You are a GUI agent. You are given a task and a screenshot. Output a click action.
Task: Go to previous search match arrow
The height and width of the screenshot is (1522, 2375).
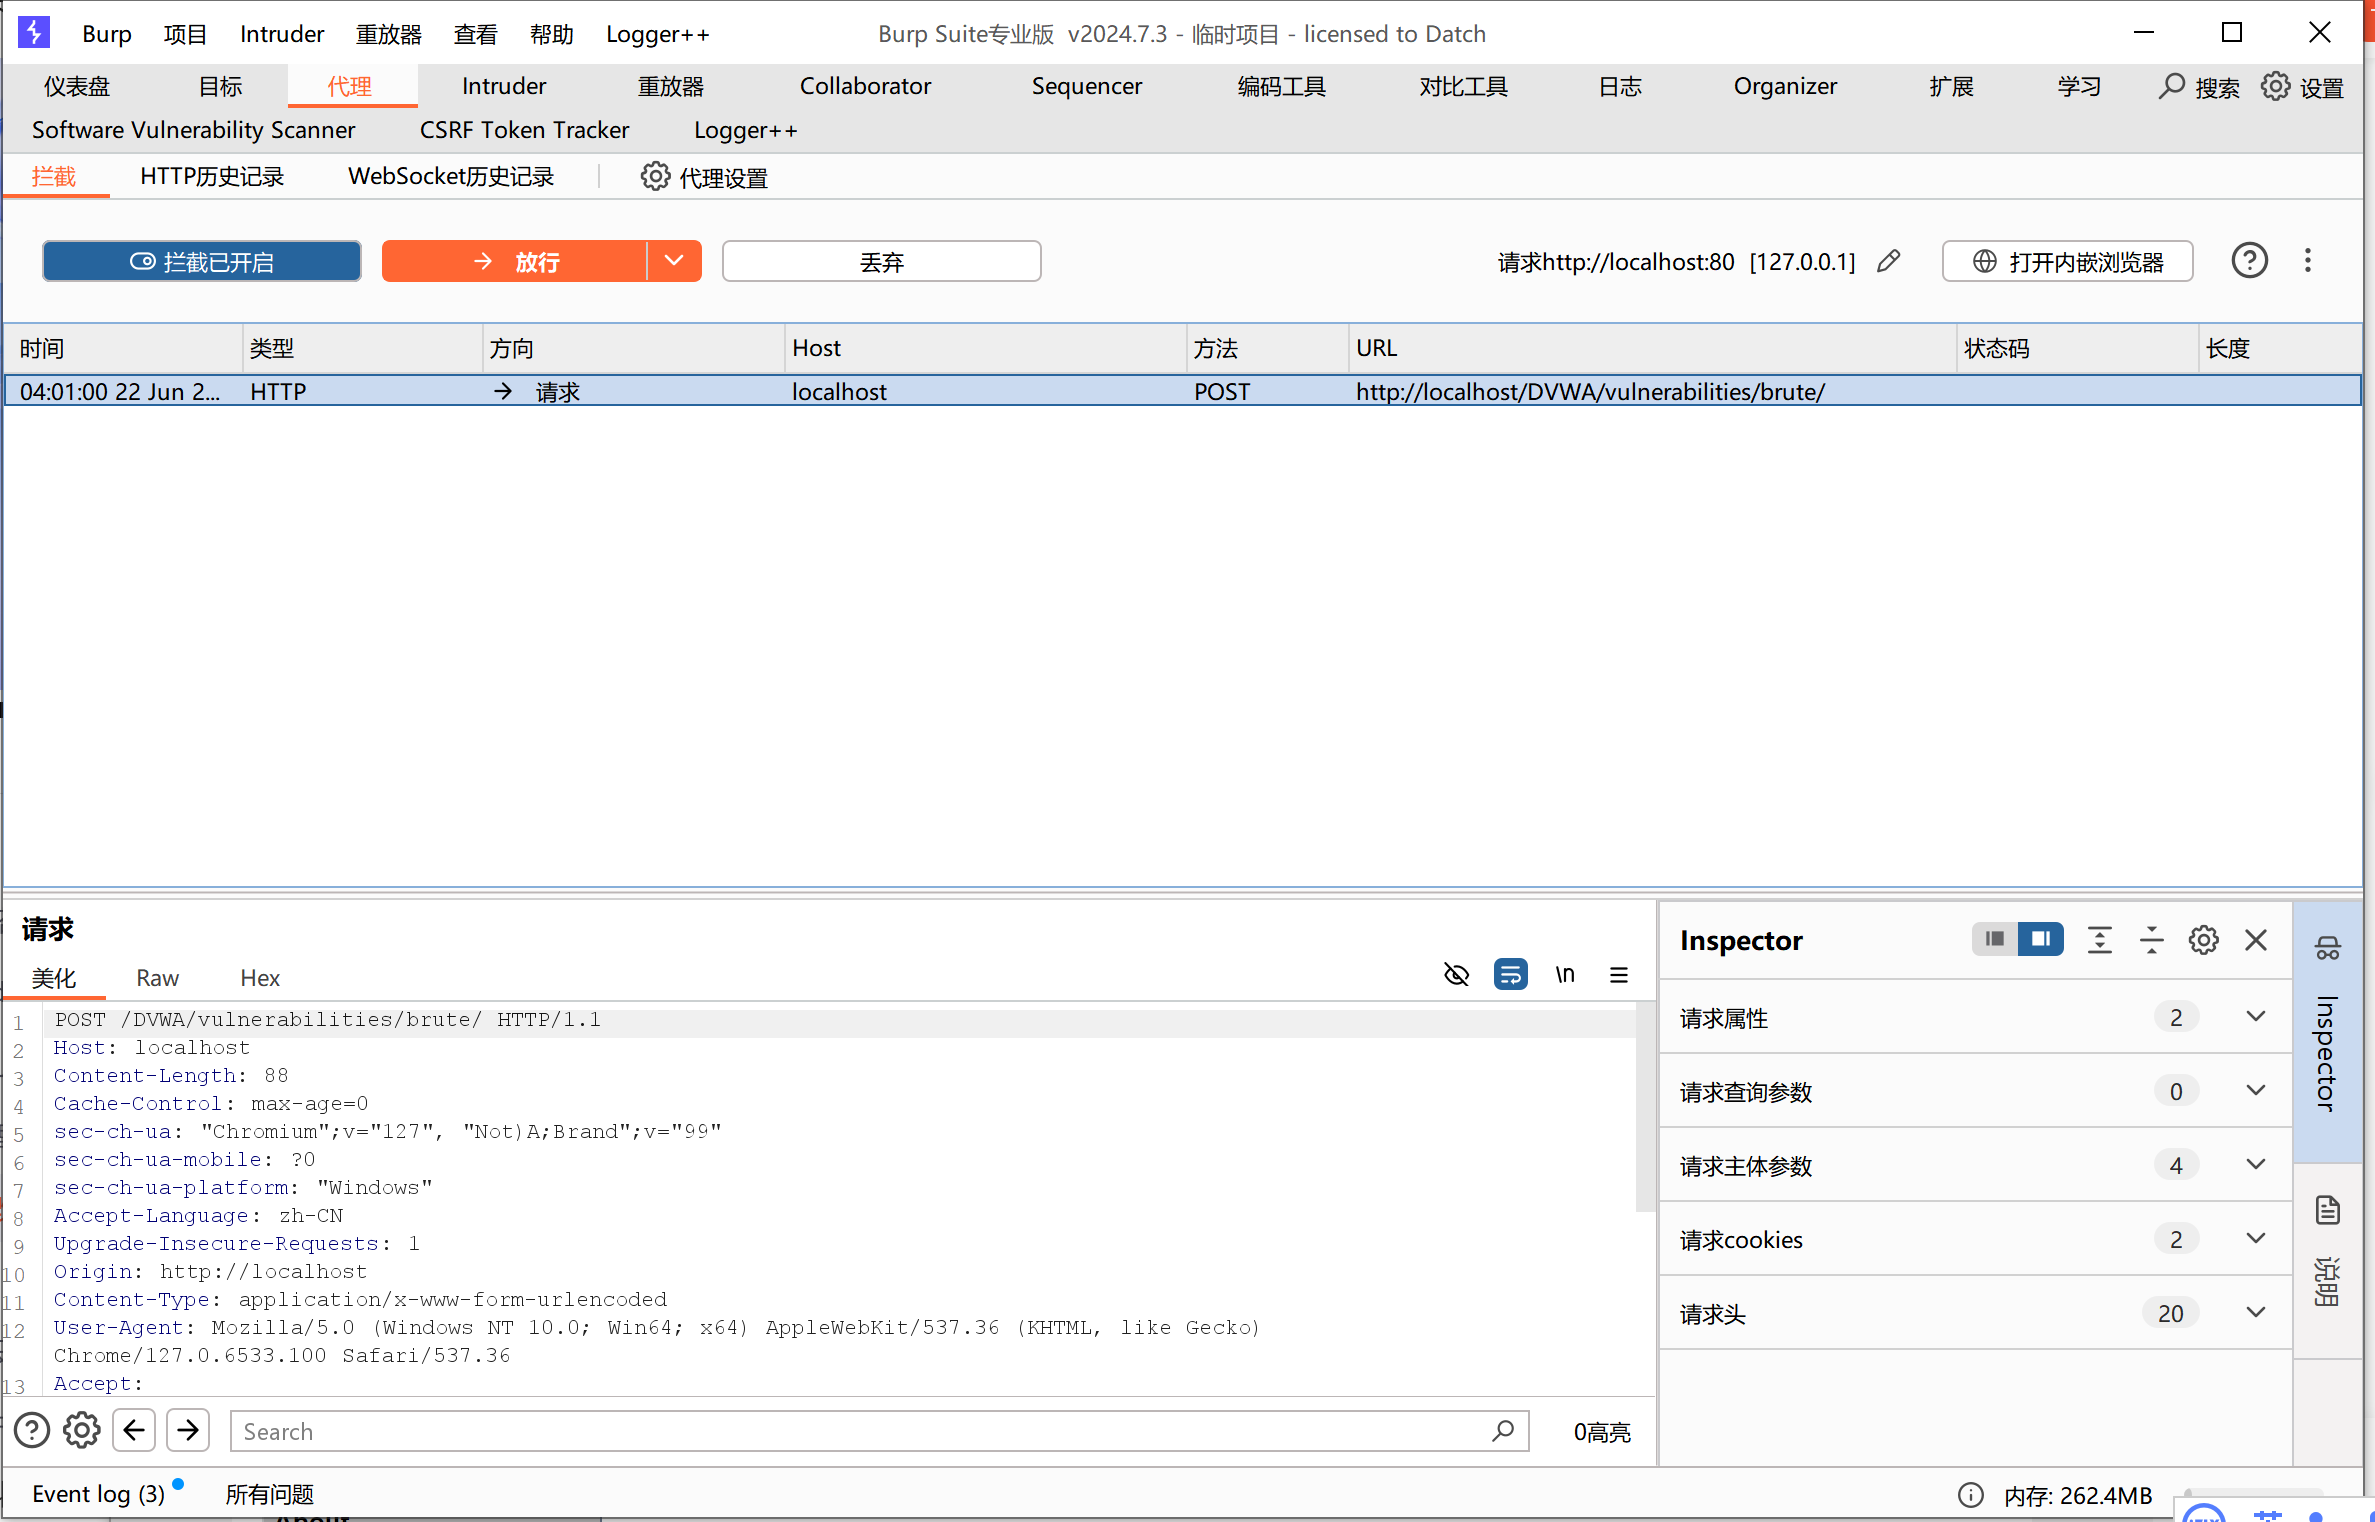134,1430
